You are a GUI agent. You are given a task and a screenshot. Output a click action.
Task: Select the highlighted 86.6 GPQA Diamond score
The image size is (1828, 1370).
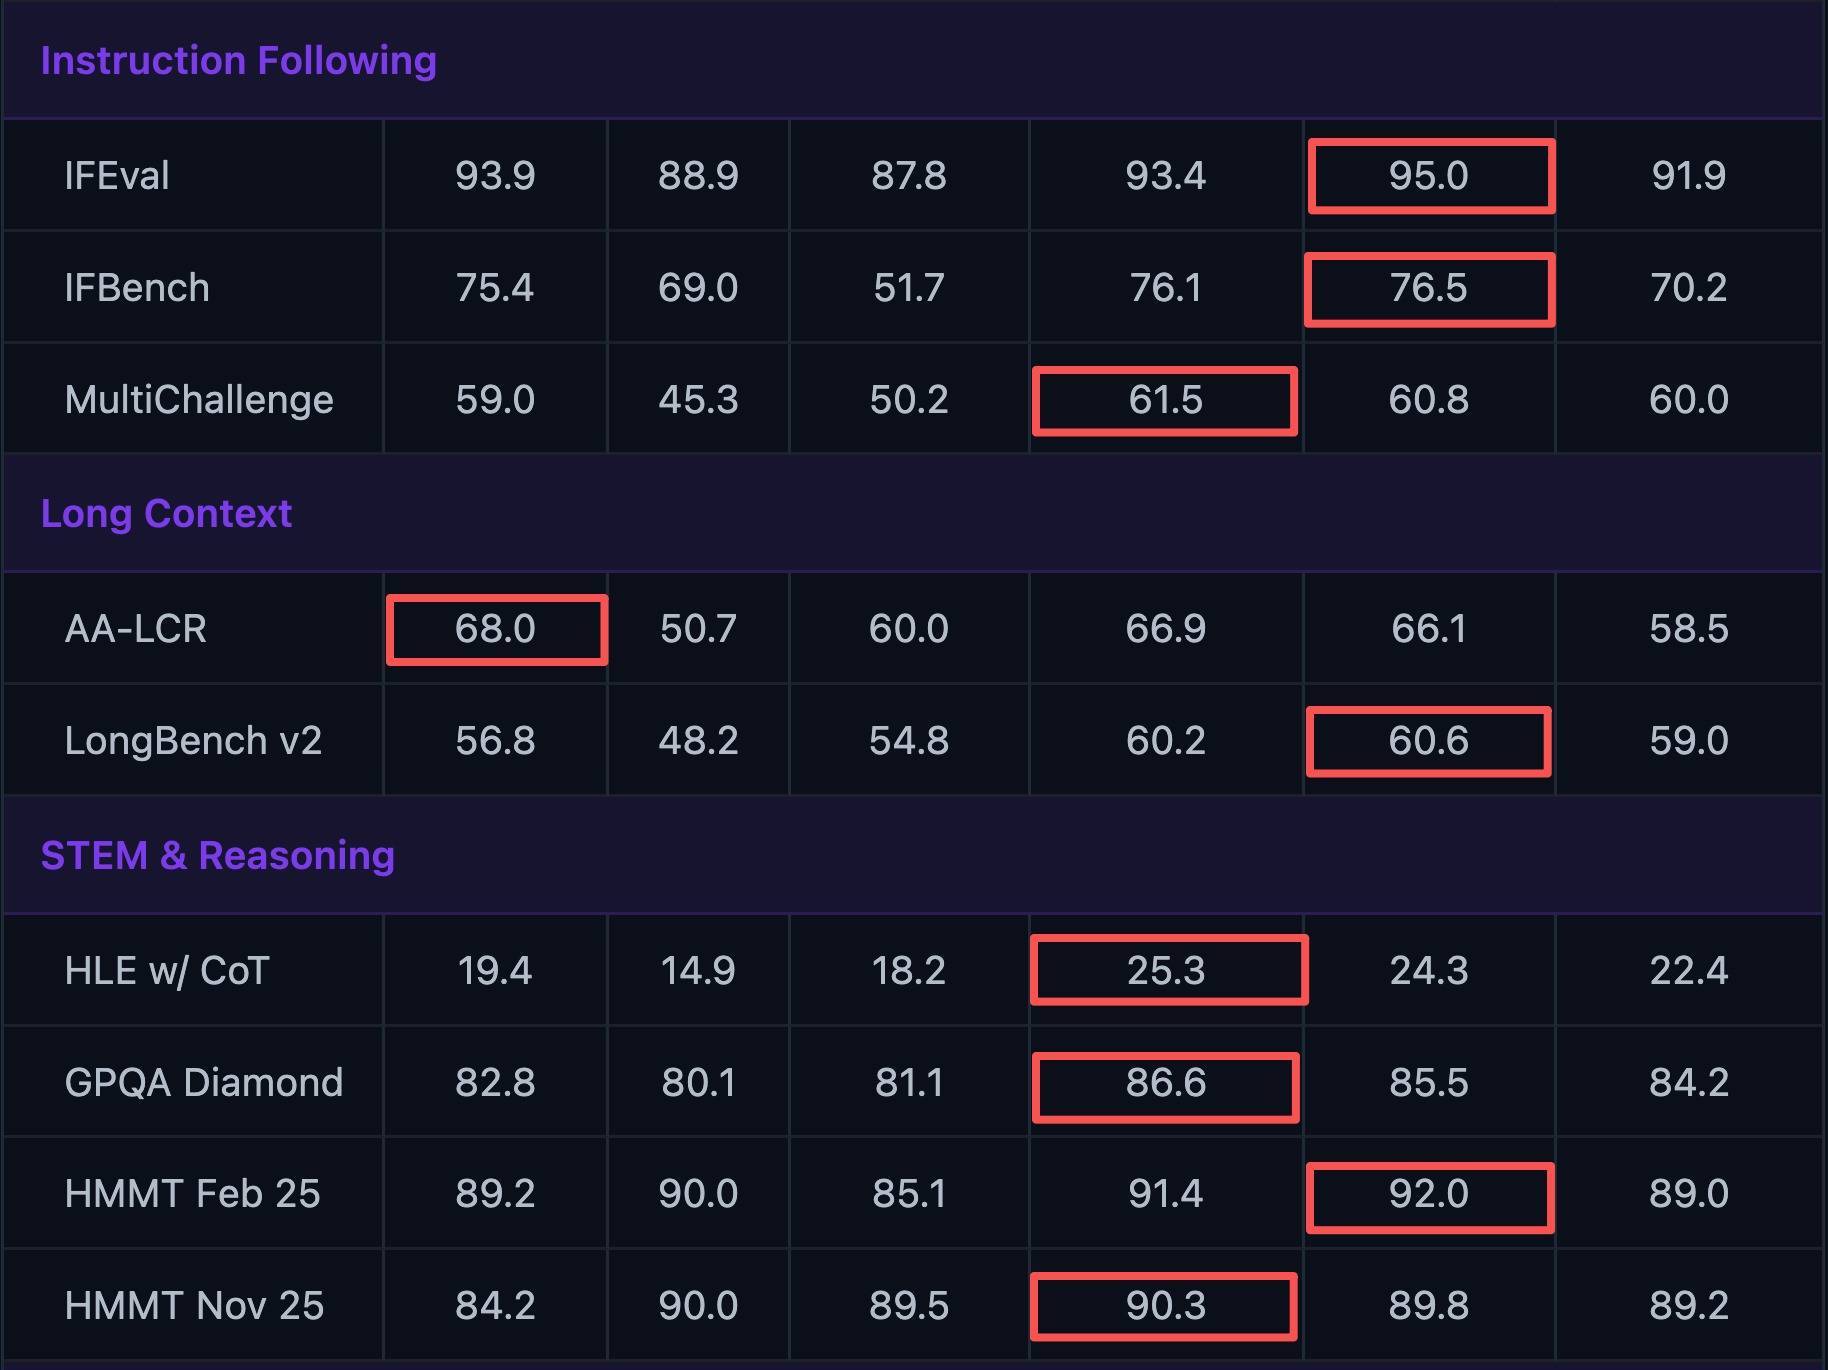[1166, 1083]
